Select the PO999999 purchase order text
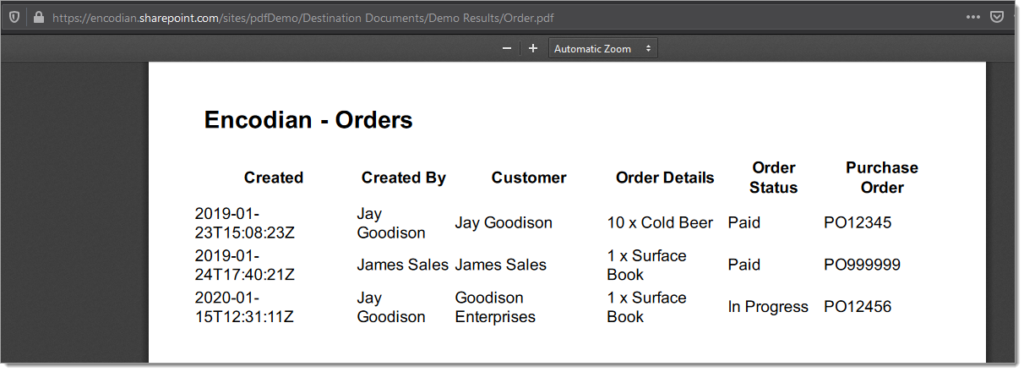 tap(862, 265)
